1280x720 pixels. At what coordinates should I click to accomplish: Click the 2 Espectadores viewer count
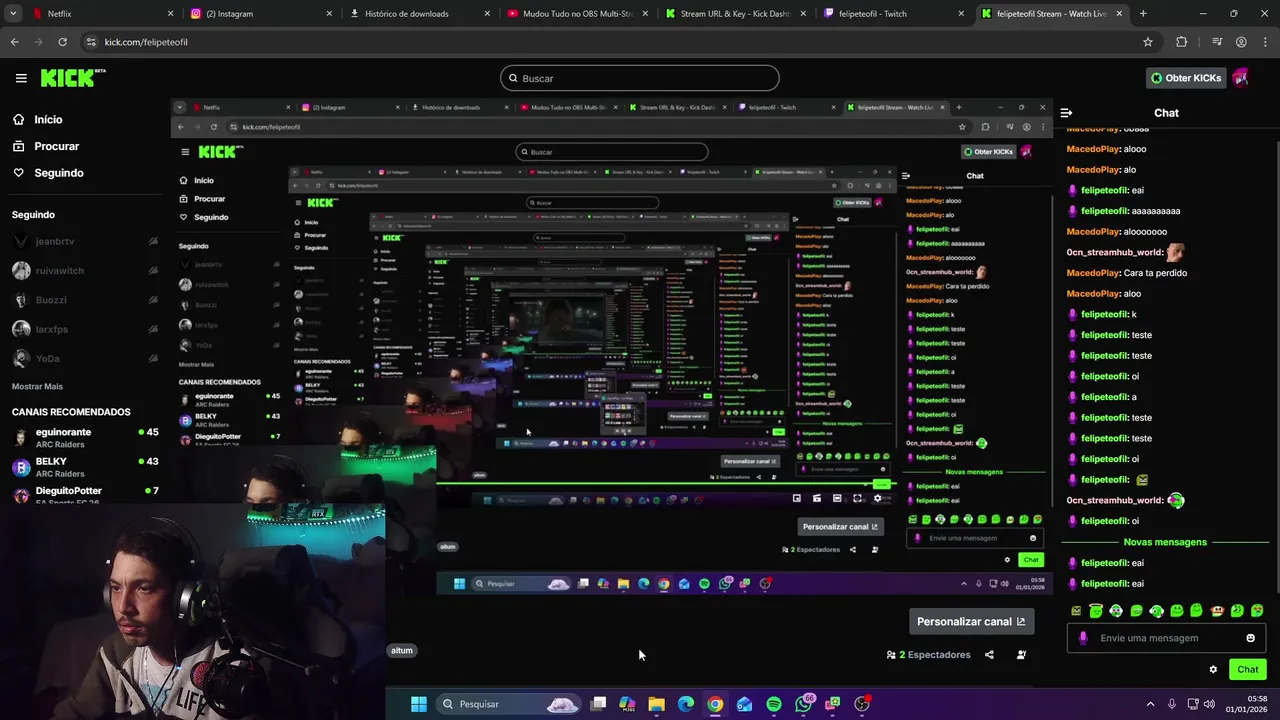[928, 655]
